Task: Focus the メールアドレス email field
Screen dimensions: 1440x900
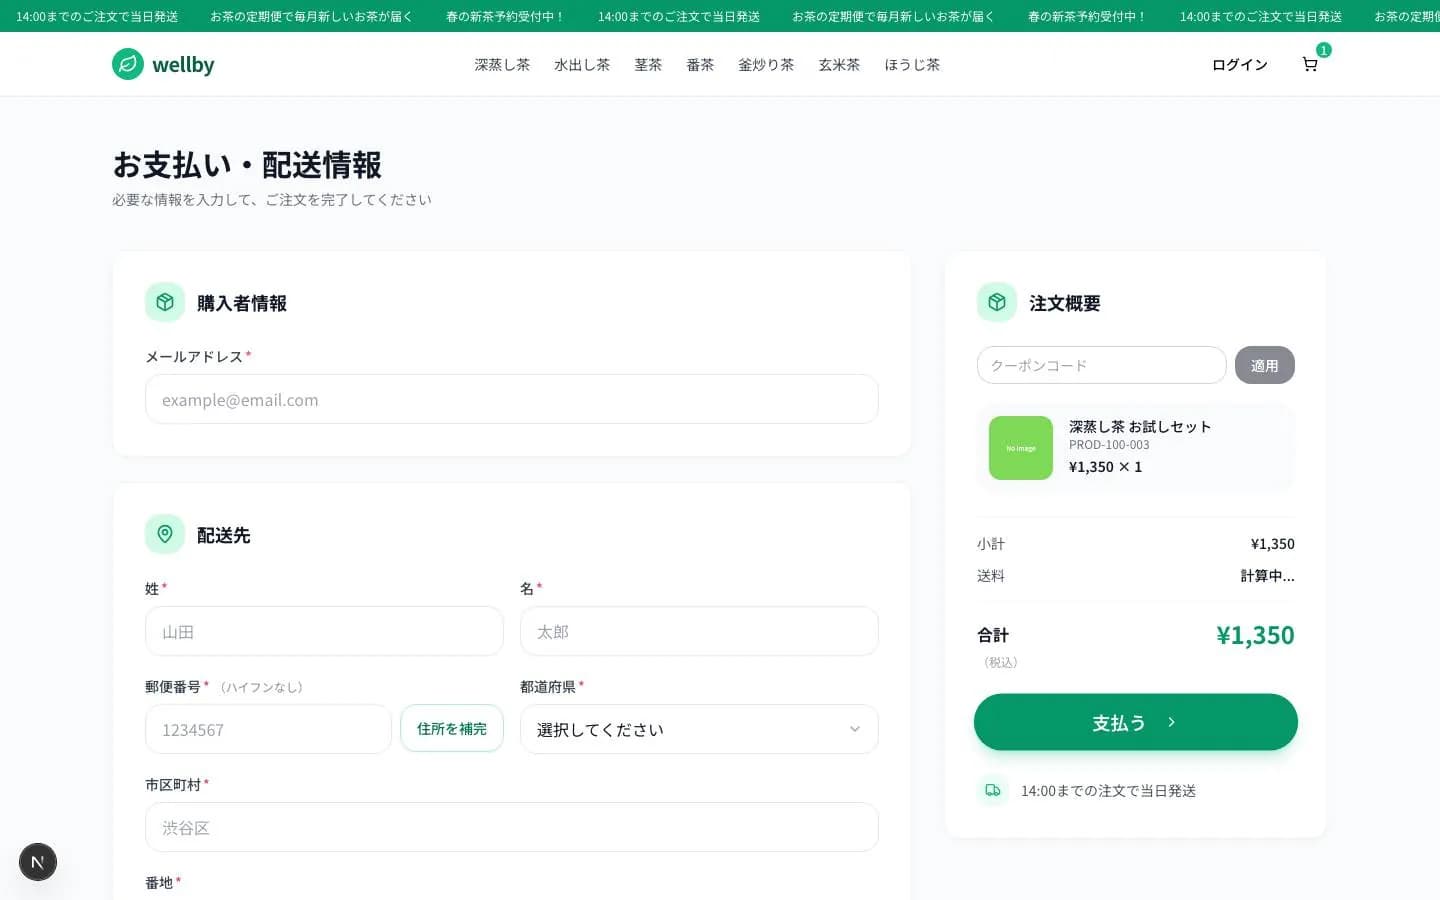Action: tap(512, 399)
